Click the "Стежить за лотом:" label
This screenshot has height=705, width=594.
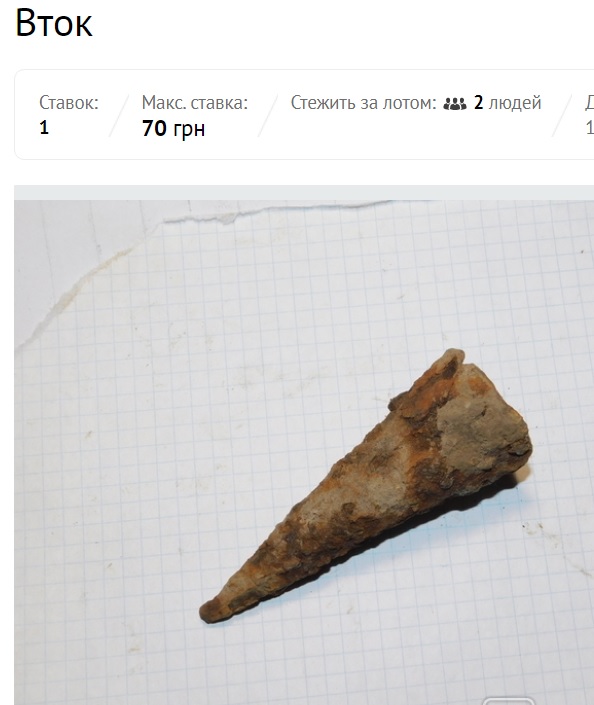[363, 103]
